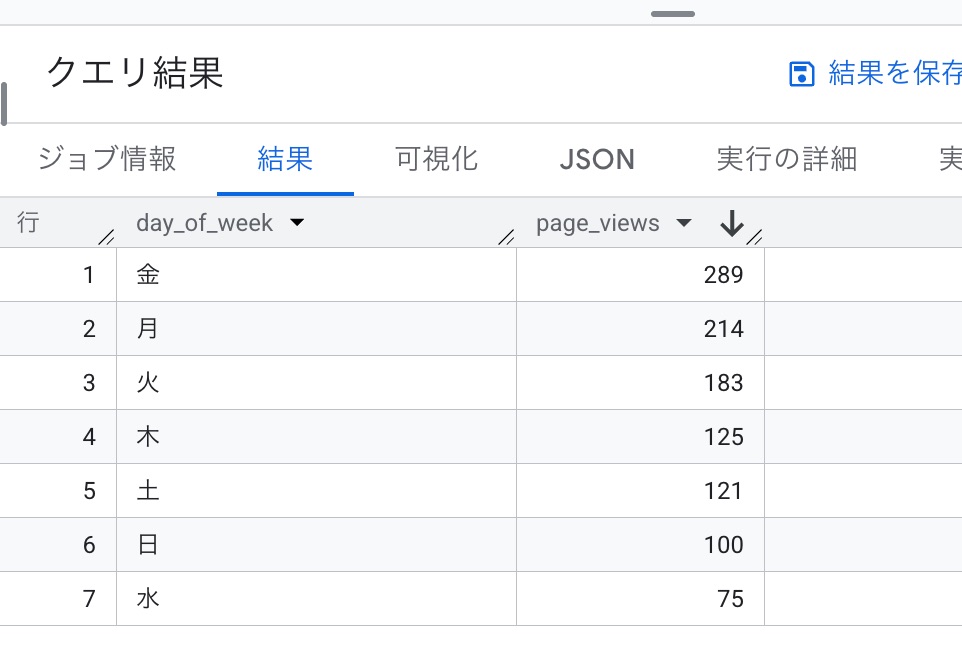Select the 水 cell in row 7

pyautogui.click(x=148, y=599)
